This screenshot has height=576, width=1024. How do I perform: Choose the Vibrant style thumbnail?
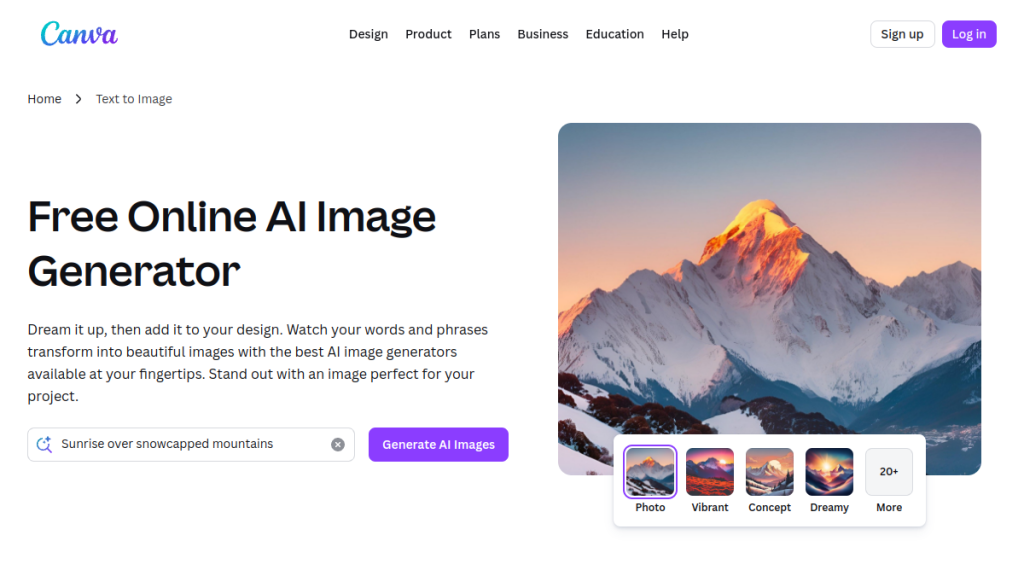710,472
